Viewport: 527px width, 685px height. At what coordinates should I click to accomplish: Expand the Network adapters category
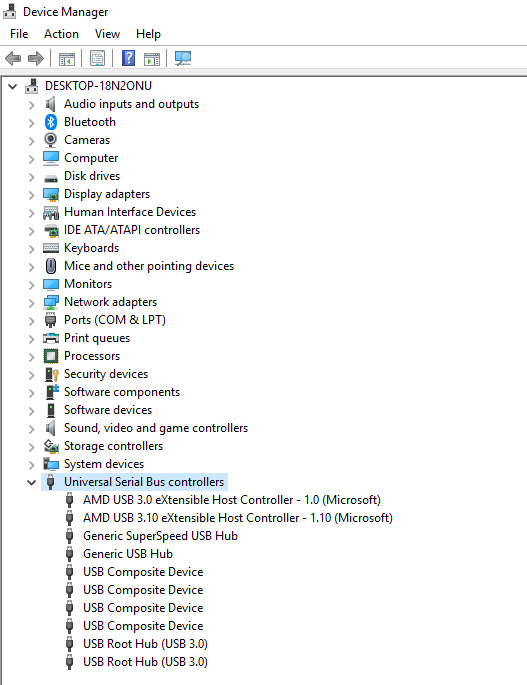point(31,303)
